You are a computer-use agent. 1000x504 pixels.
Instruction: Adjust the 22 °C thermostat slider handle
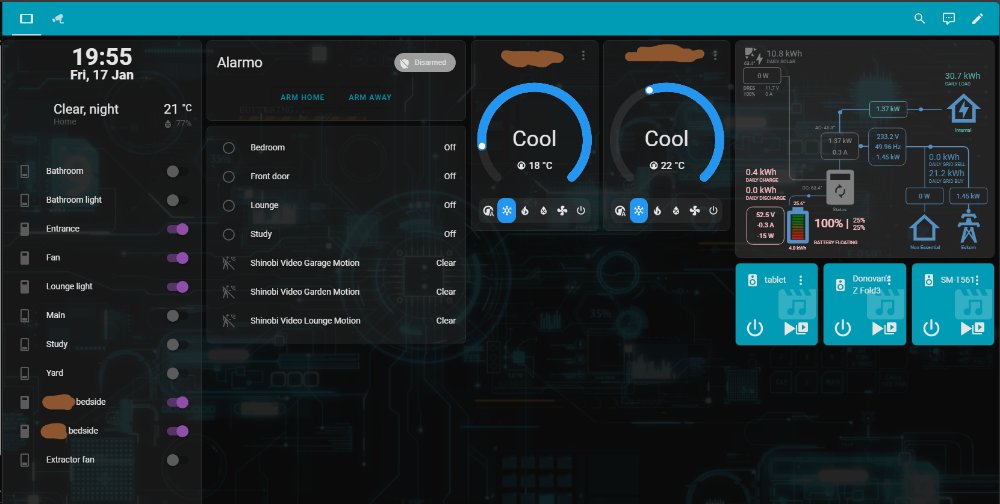pyautogui.click(x=649, y=91)
